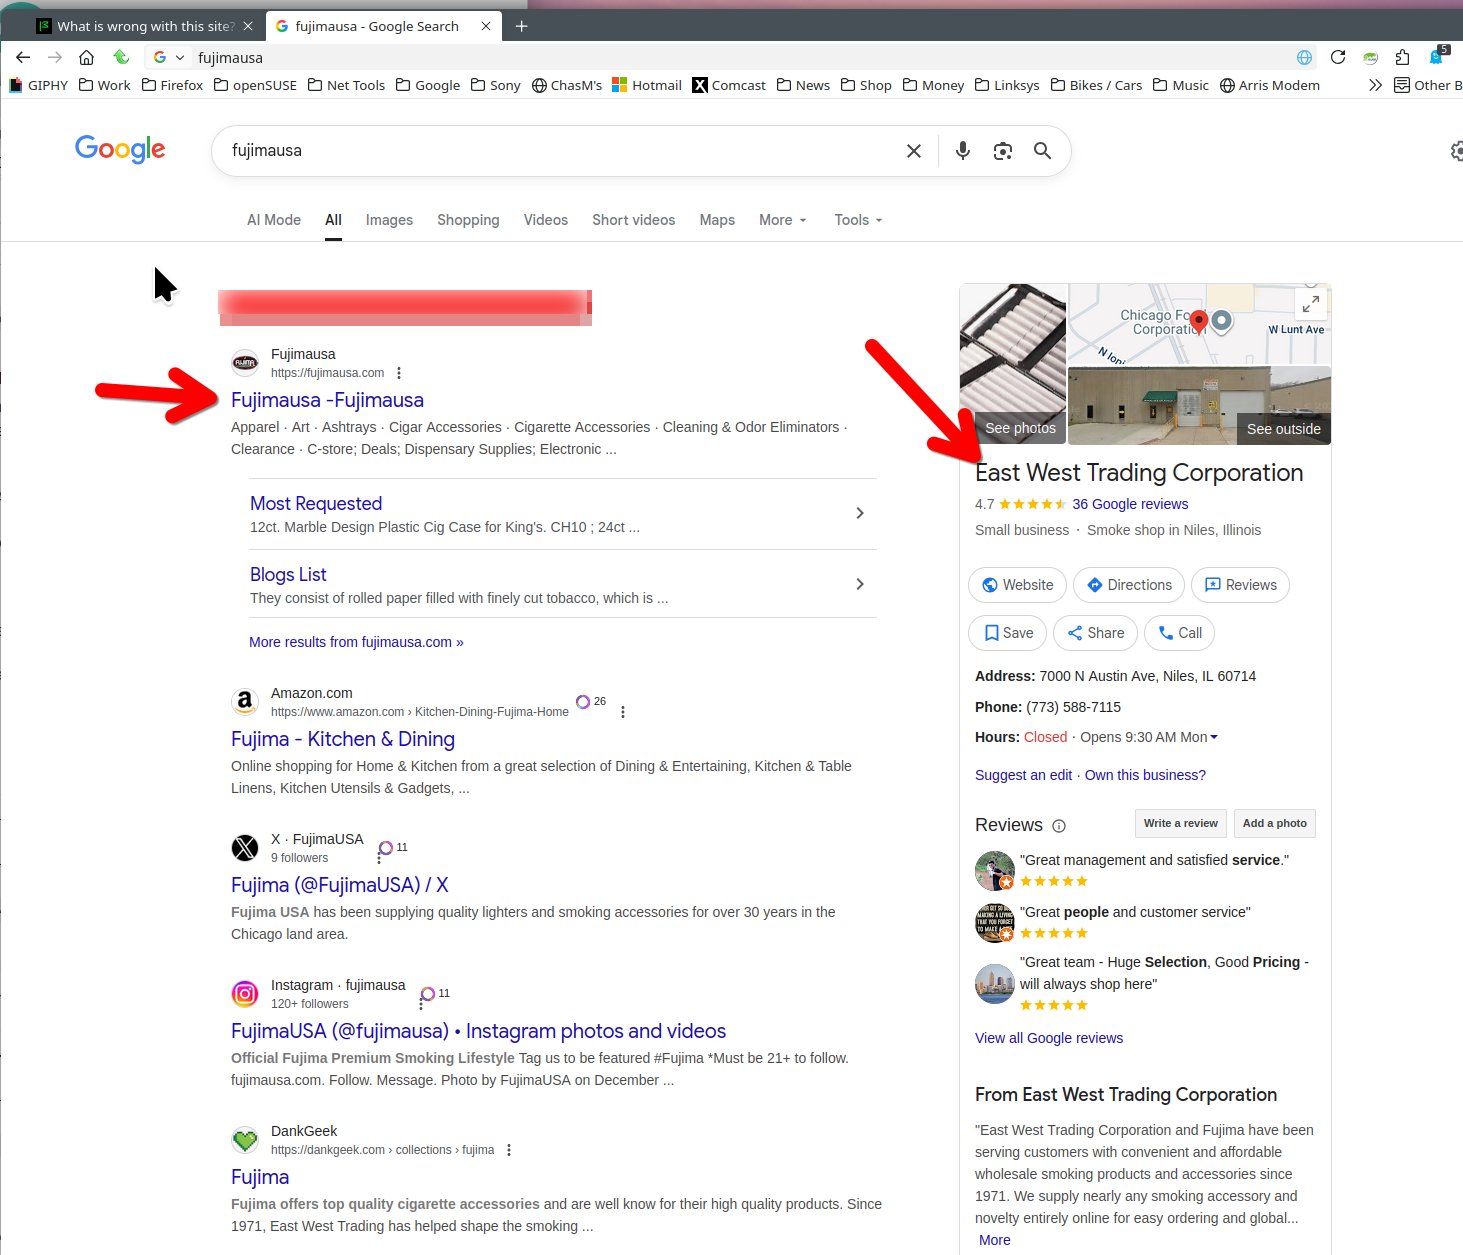This screenshot has width=1463, height=1255.
Task: Click the Call button
Action: [x=1179, y=633]
